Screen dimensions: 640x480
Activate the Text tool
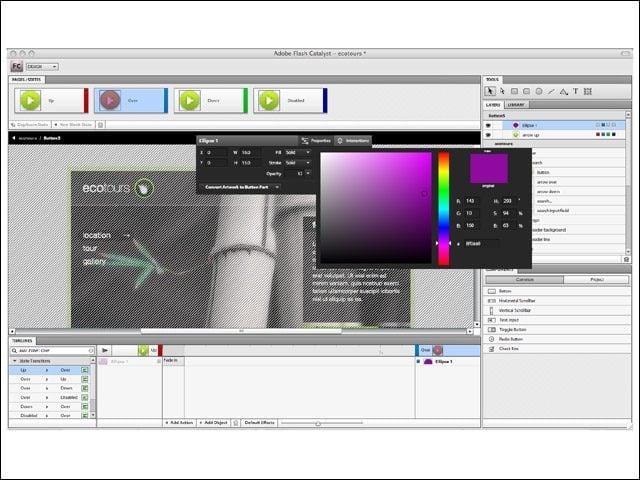click(x=576, y=91)
